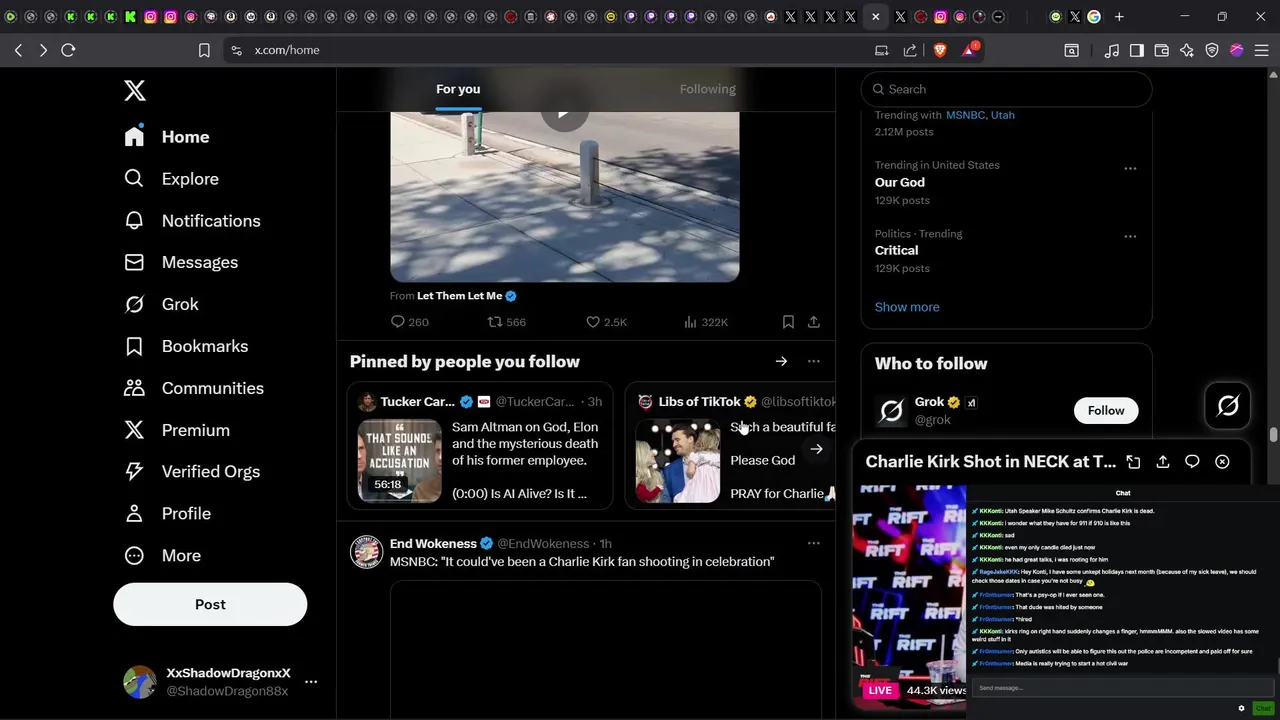Toggle chat in the live video player
The width and height of the screenshot is (1280, 720).
(x=1192, y=462)
